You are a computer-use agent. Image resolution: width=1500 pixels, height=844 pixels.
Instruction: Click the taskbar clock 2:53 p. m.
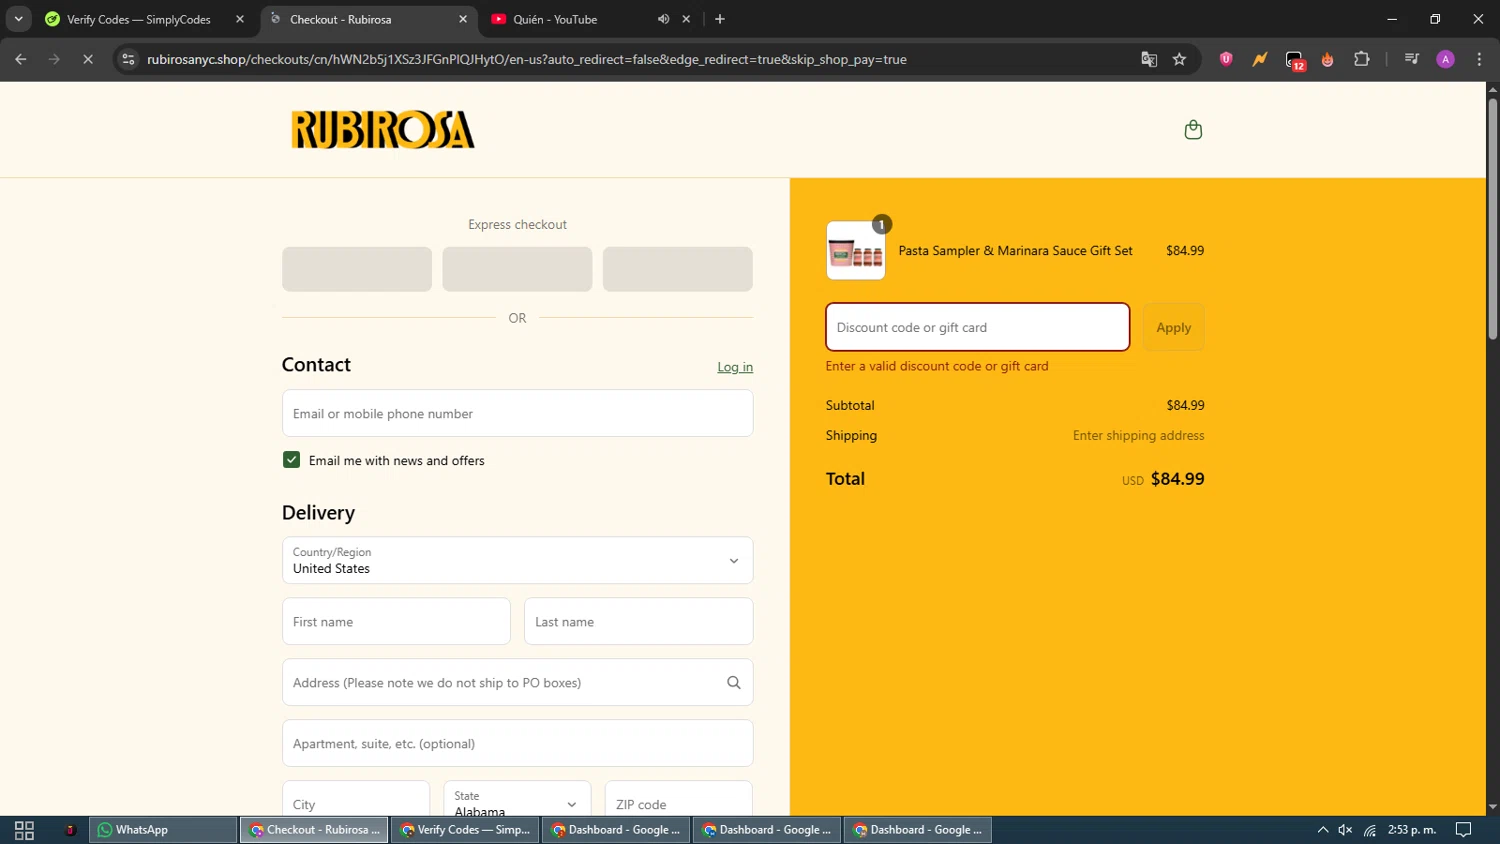click(1412, 830)
